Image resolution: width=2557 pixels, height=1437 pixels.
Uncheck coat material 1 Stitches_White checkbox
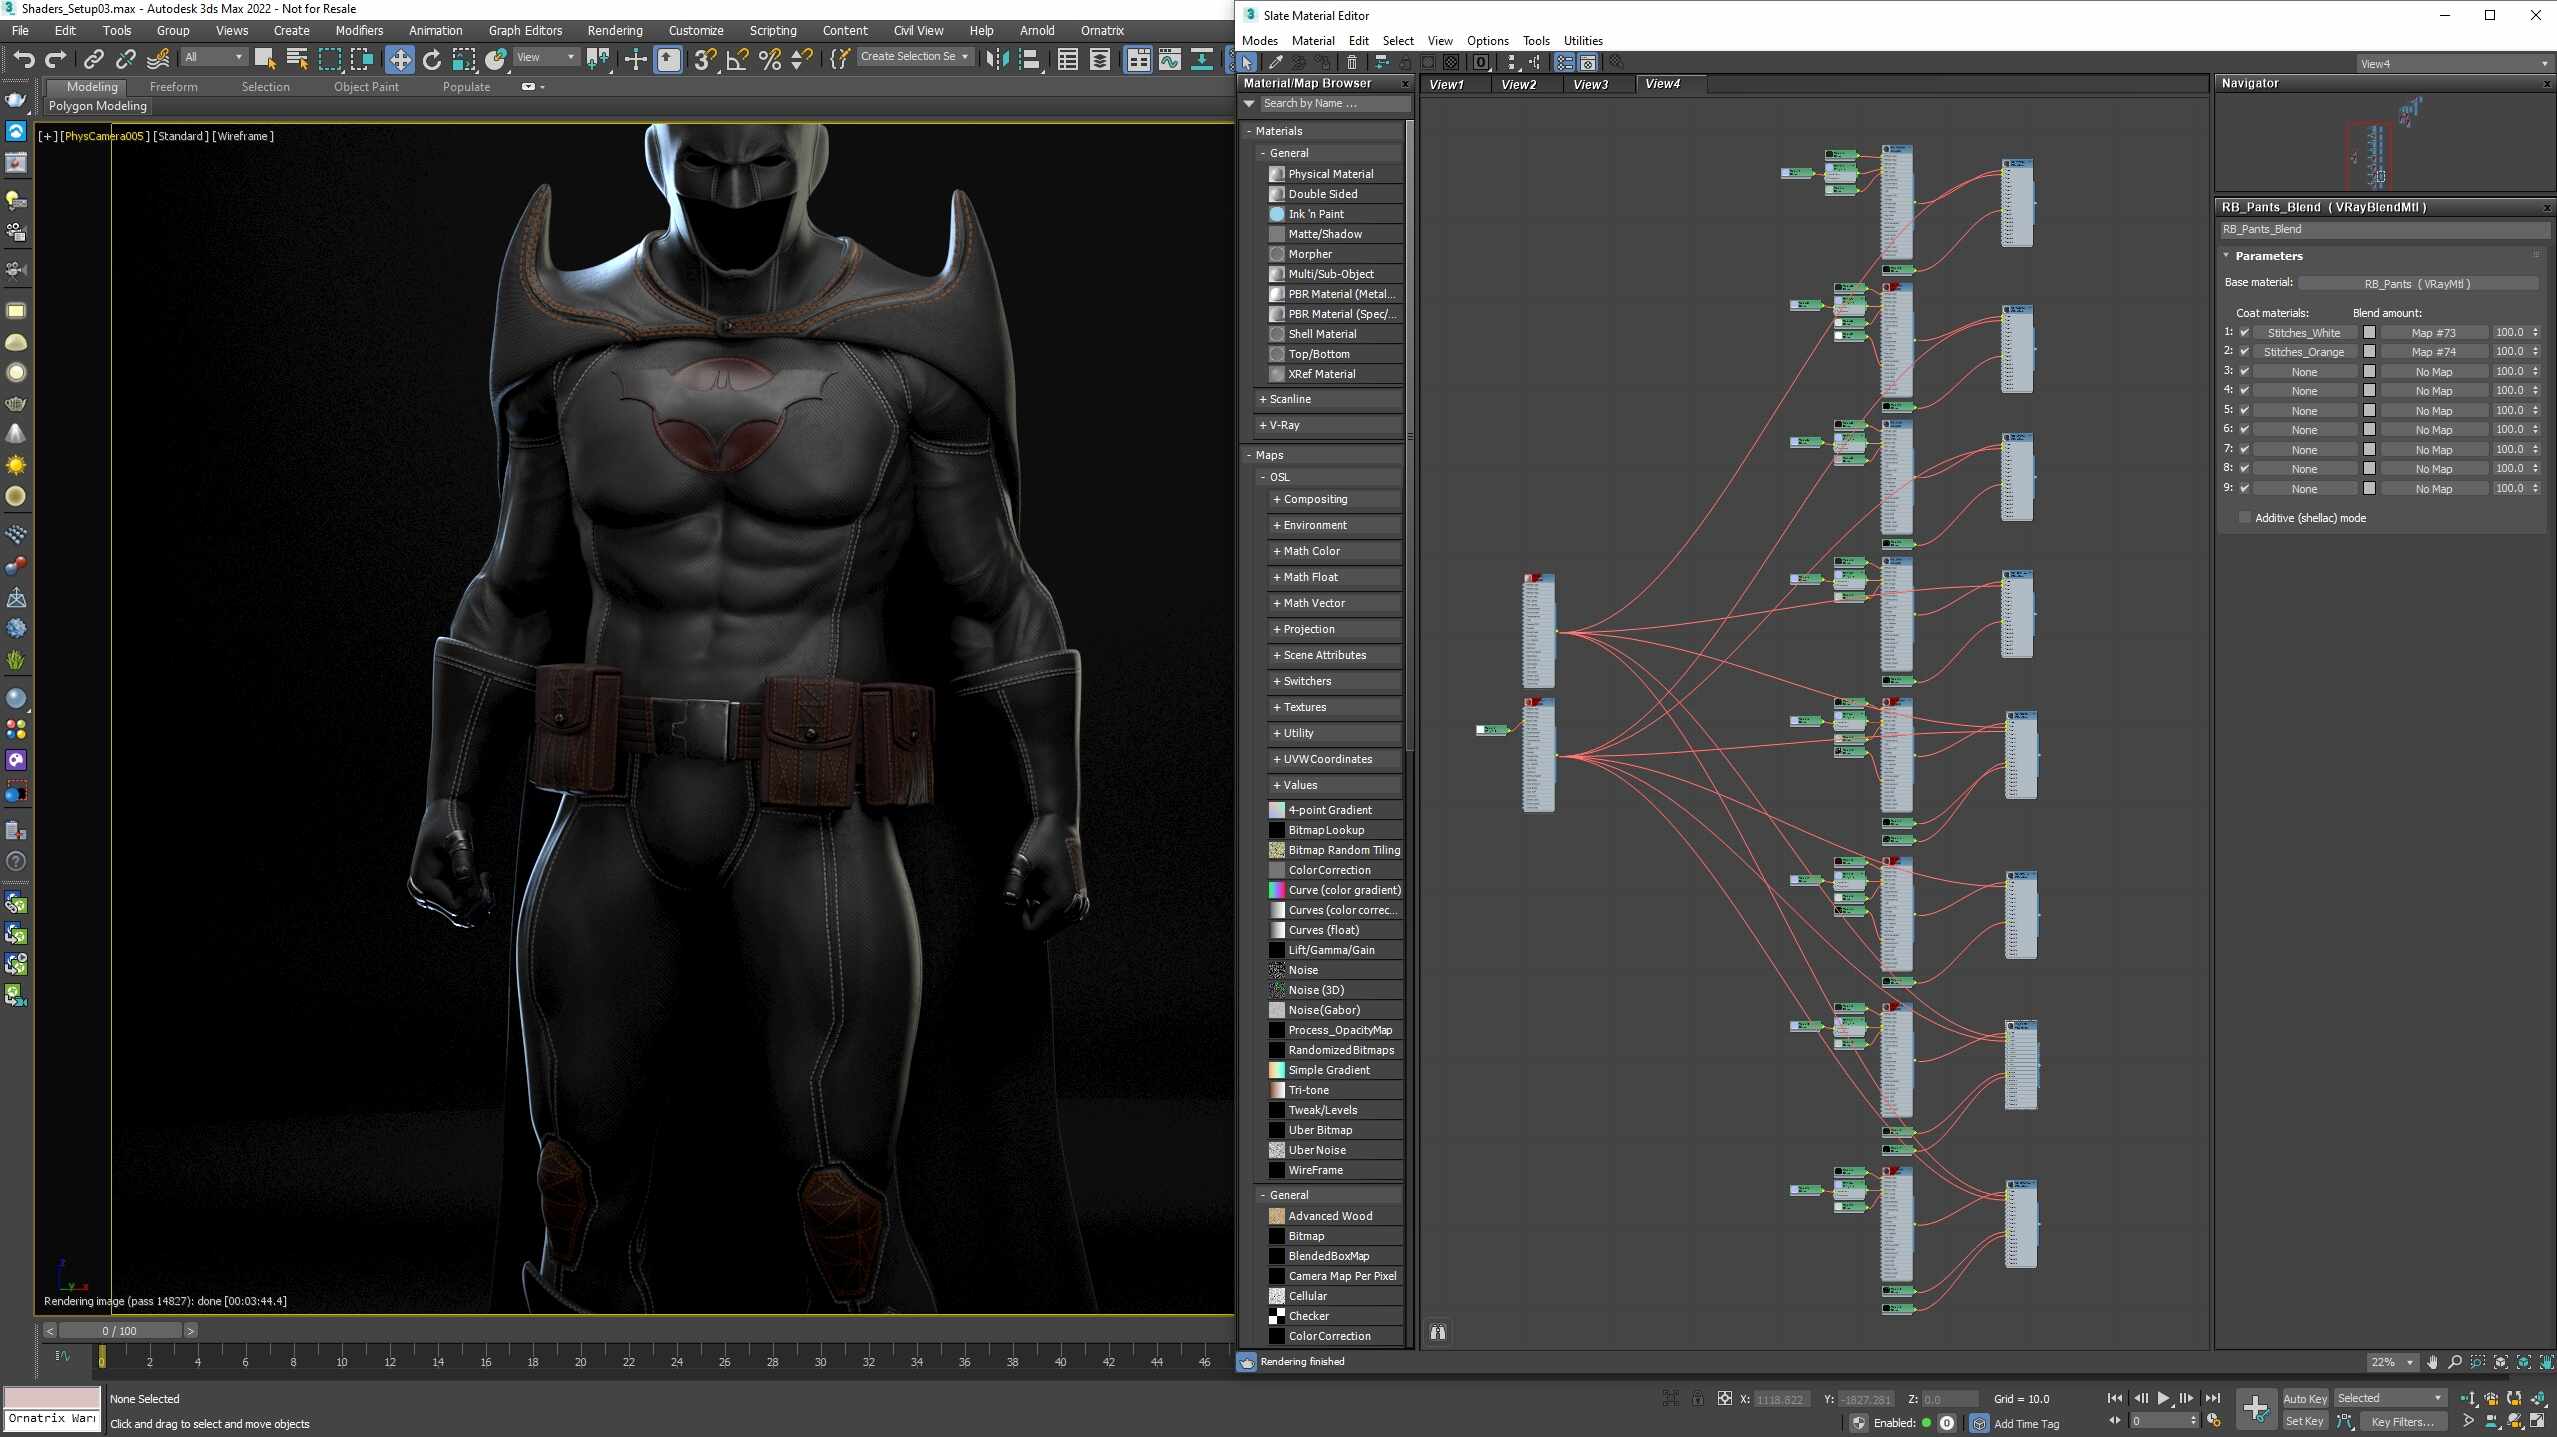[x=2244, y=332]
